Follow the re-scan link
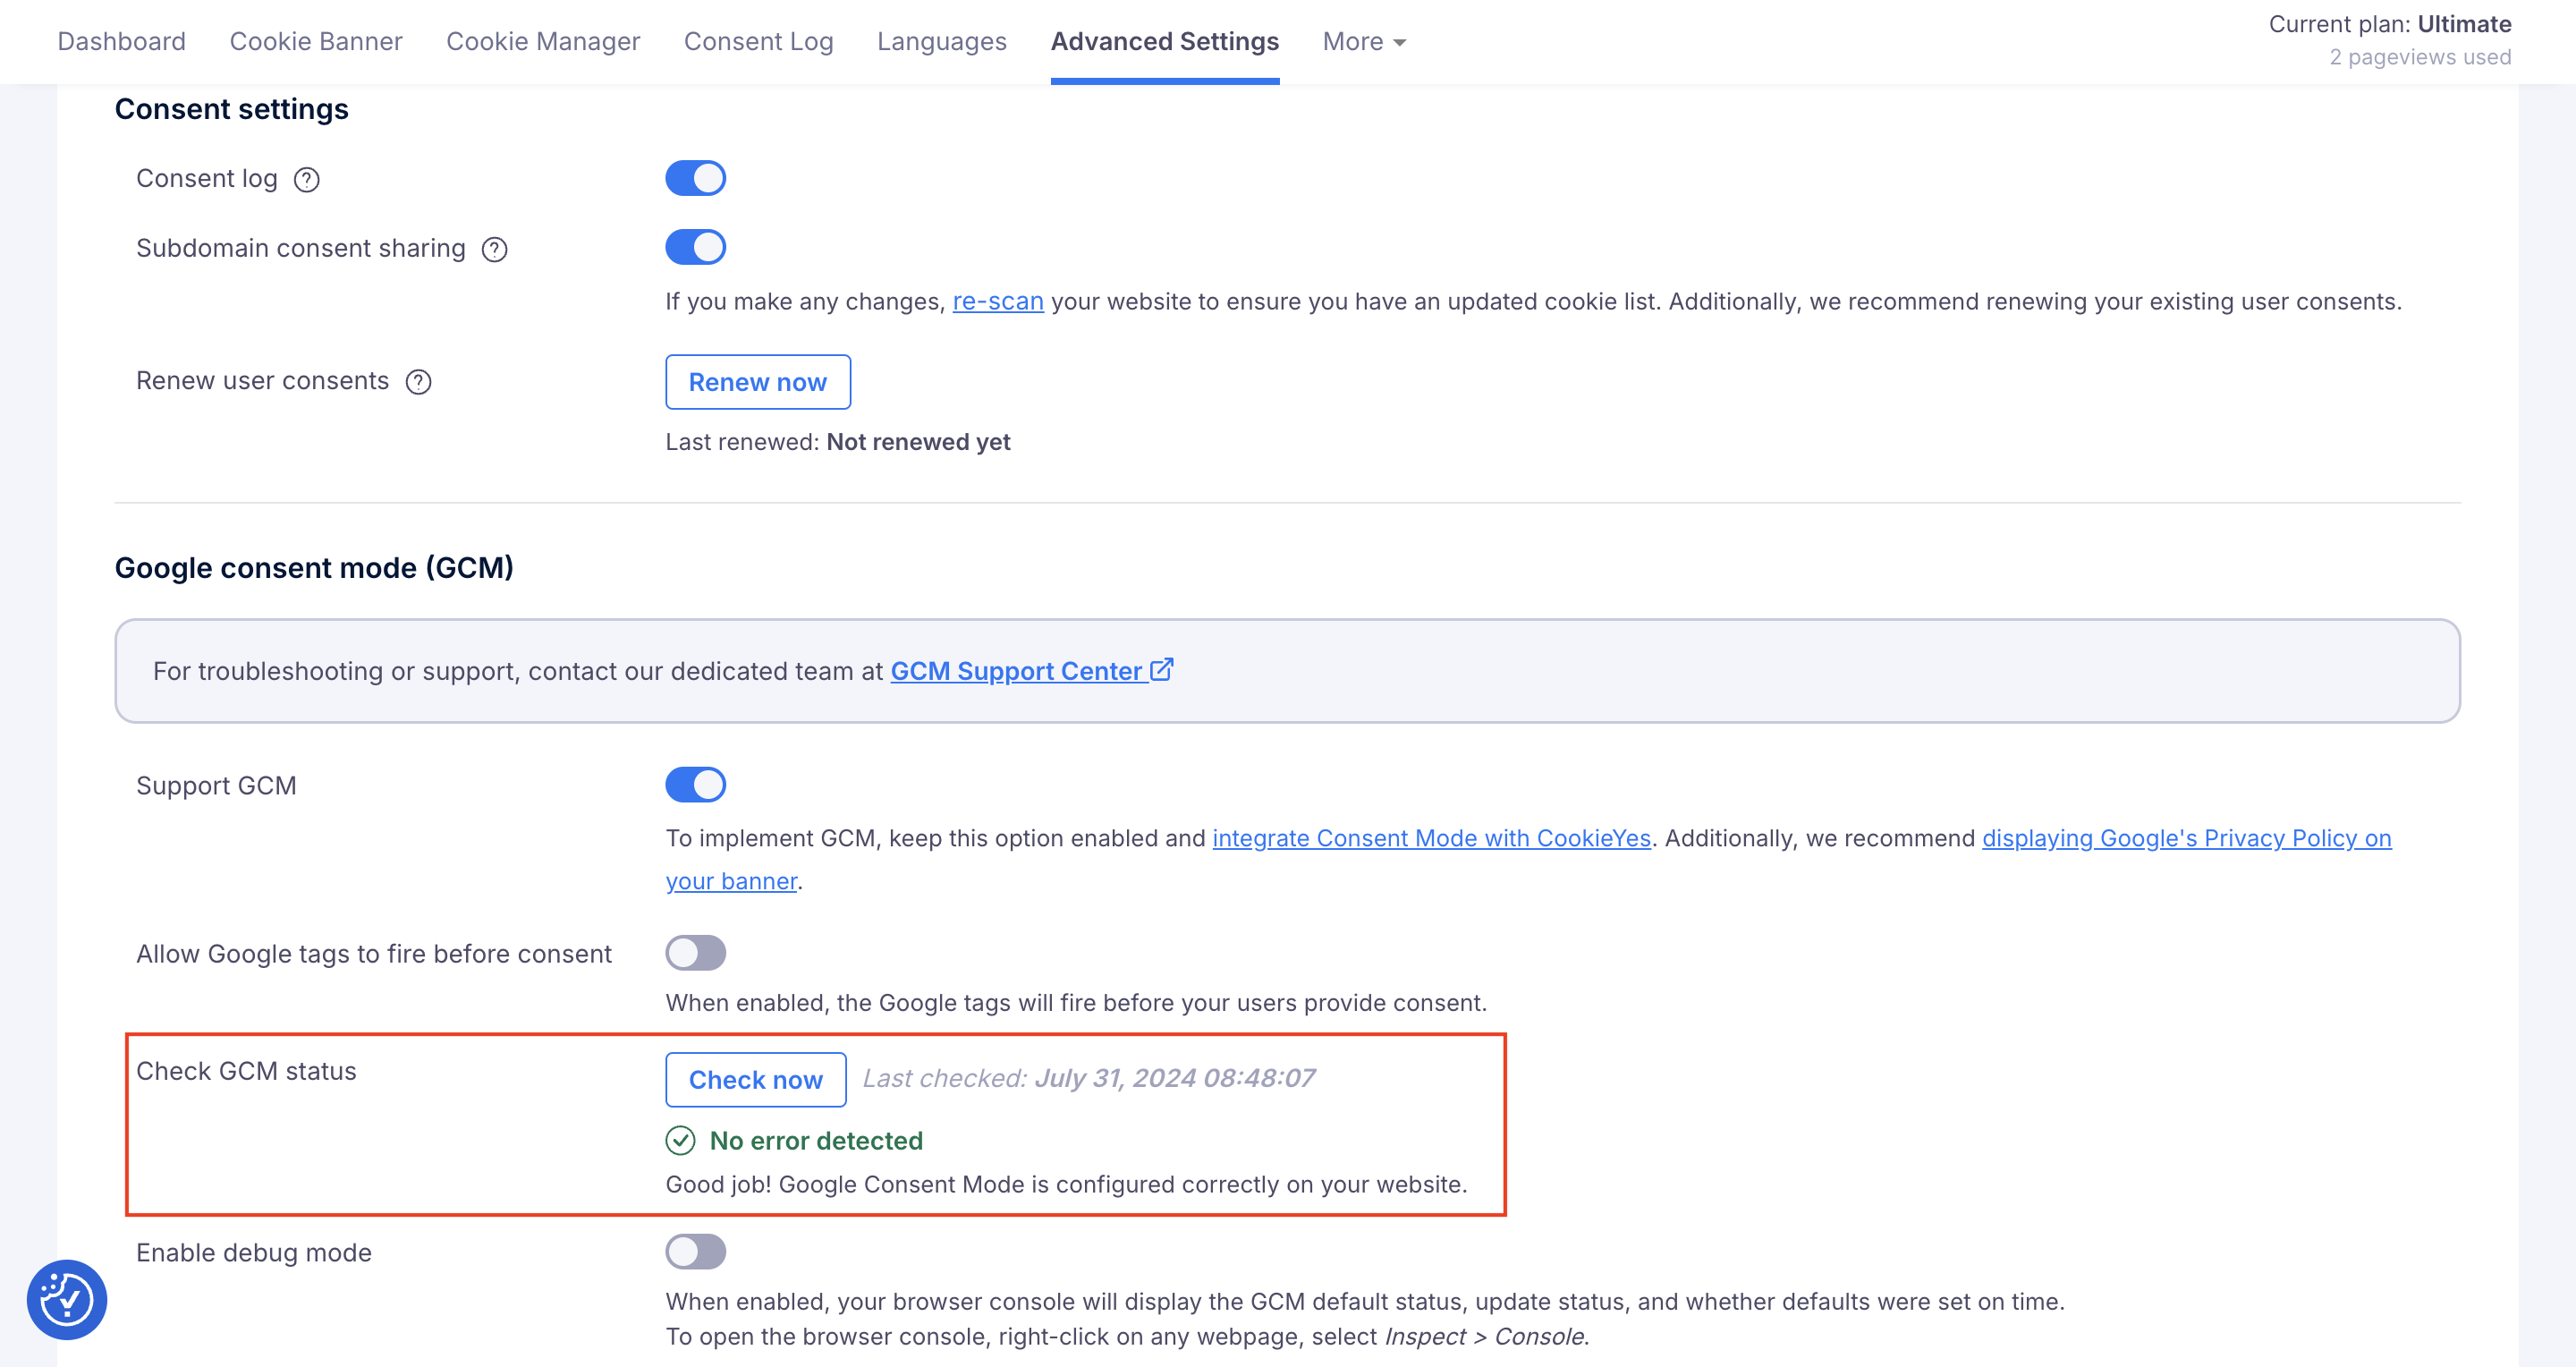This screenshot has width=2576, height=1367. tap(997, 302)
